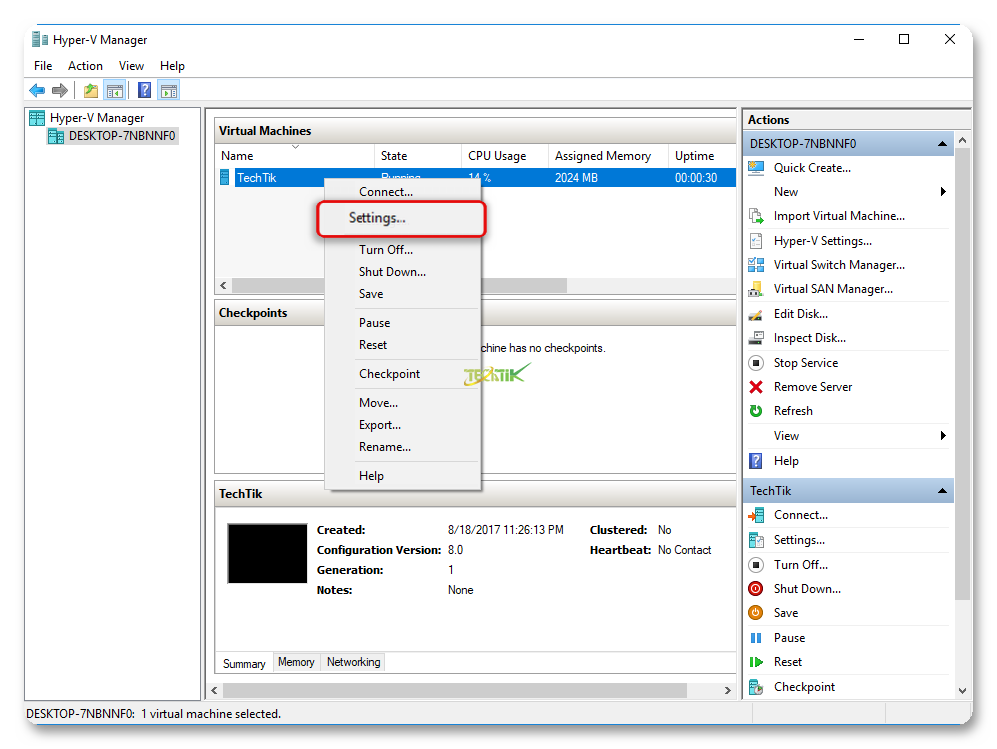The height and width of the screenshot is (749, 997).
Task: Click the Back arrow toolbar icon
Action: (x=37, y=91)
